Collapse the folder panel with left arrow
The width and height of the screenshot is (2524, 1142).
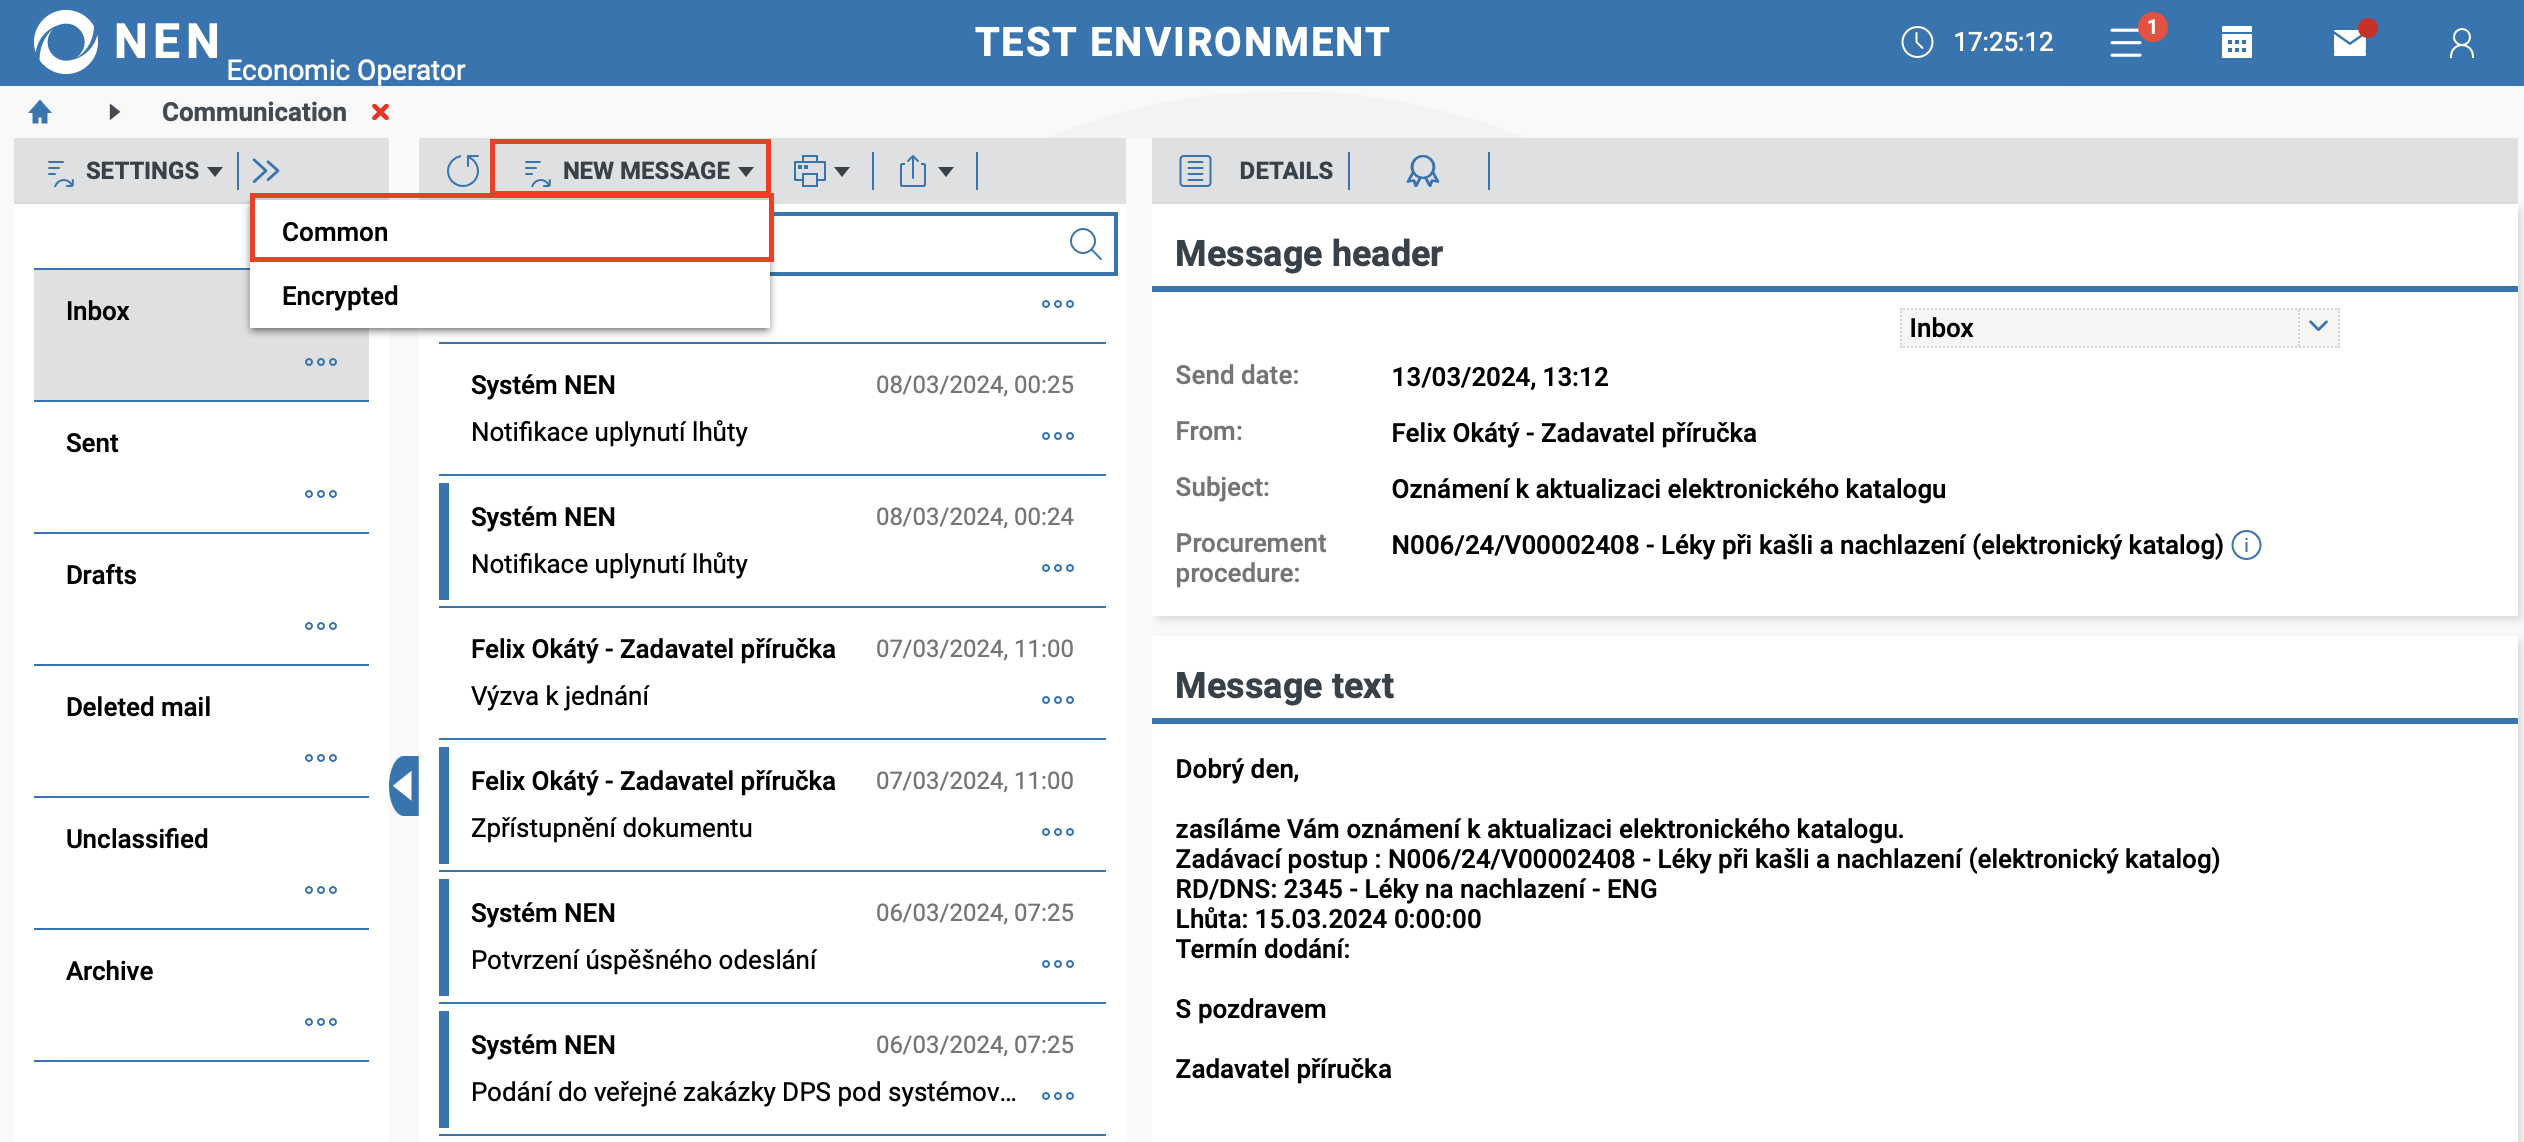pyautogui.click(x=404, y=786)
